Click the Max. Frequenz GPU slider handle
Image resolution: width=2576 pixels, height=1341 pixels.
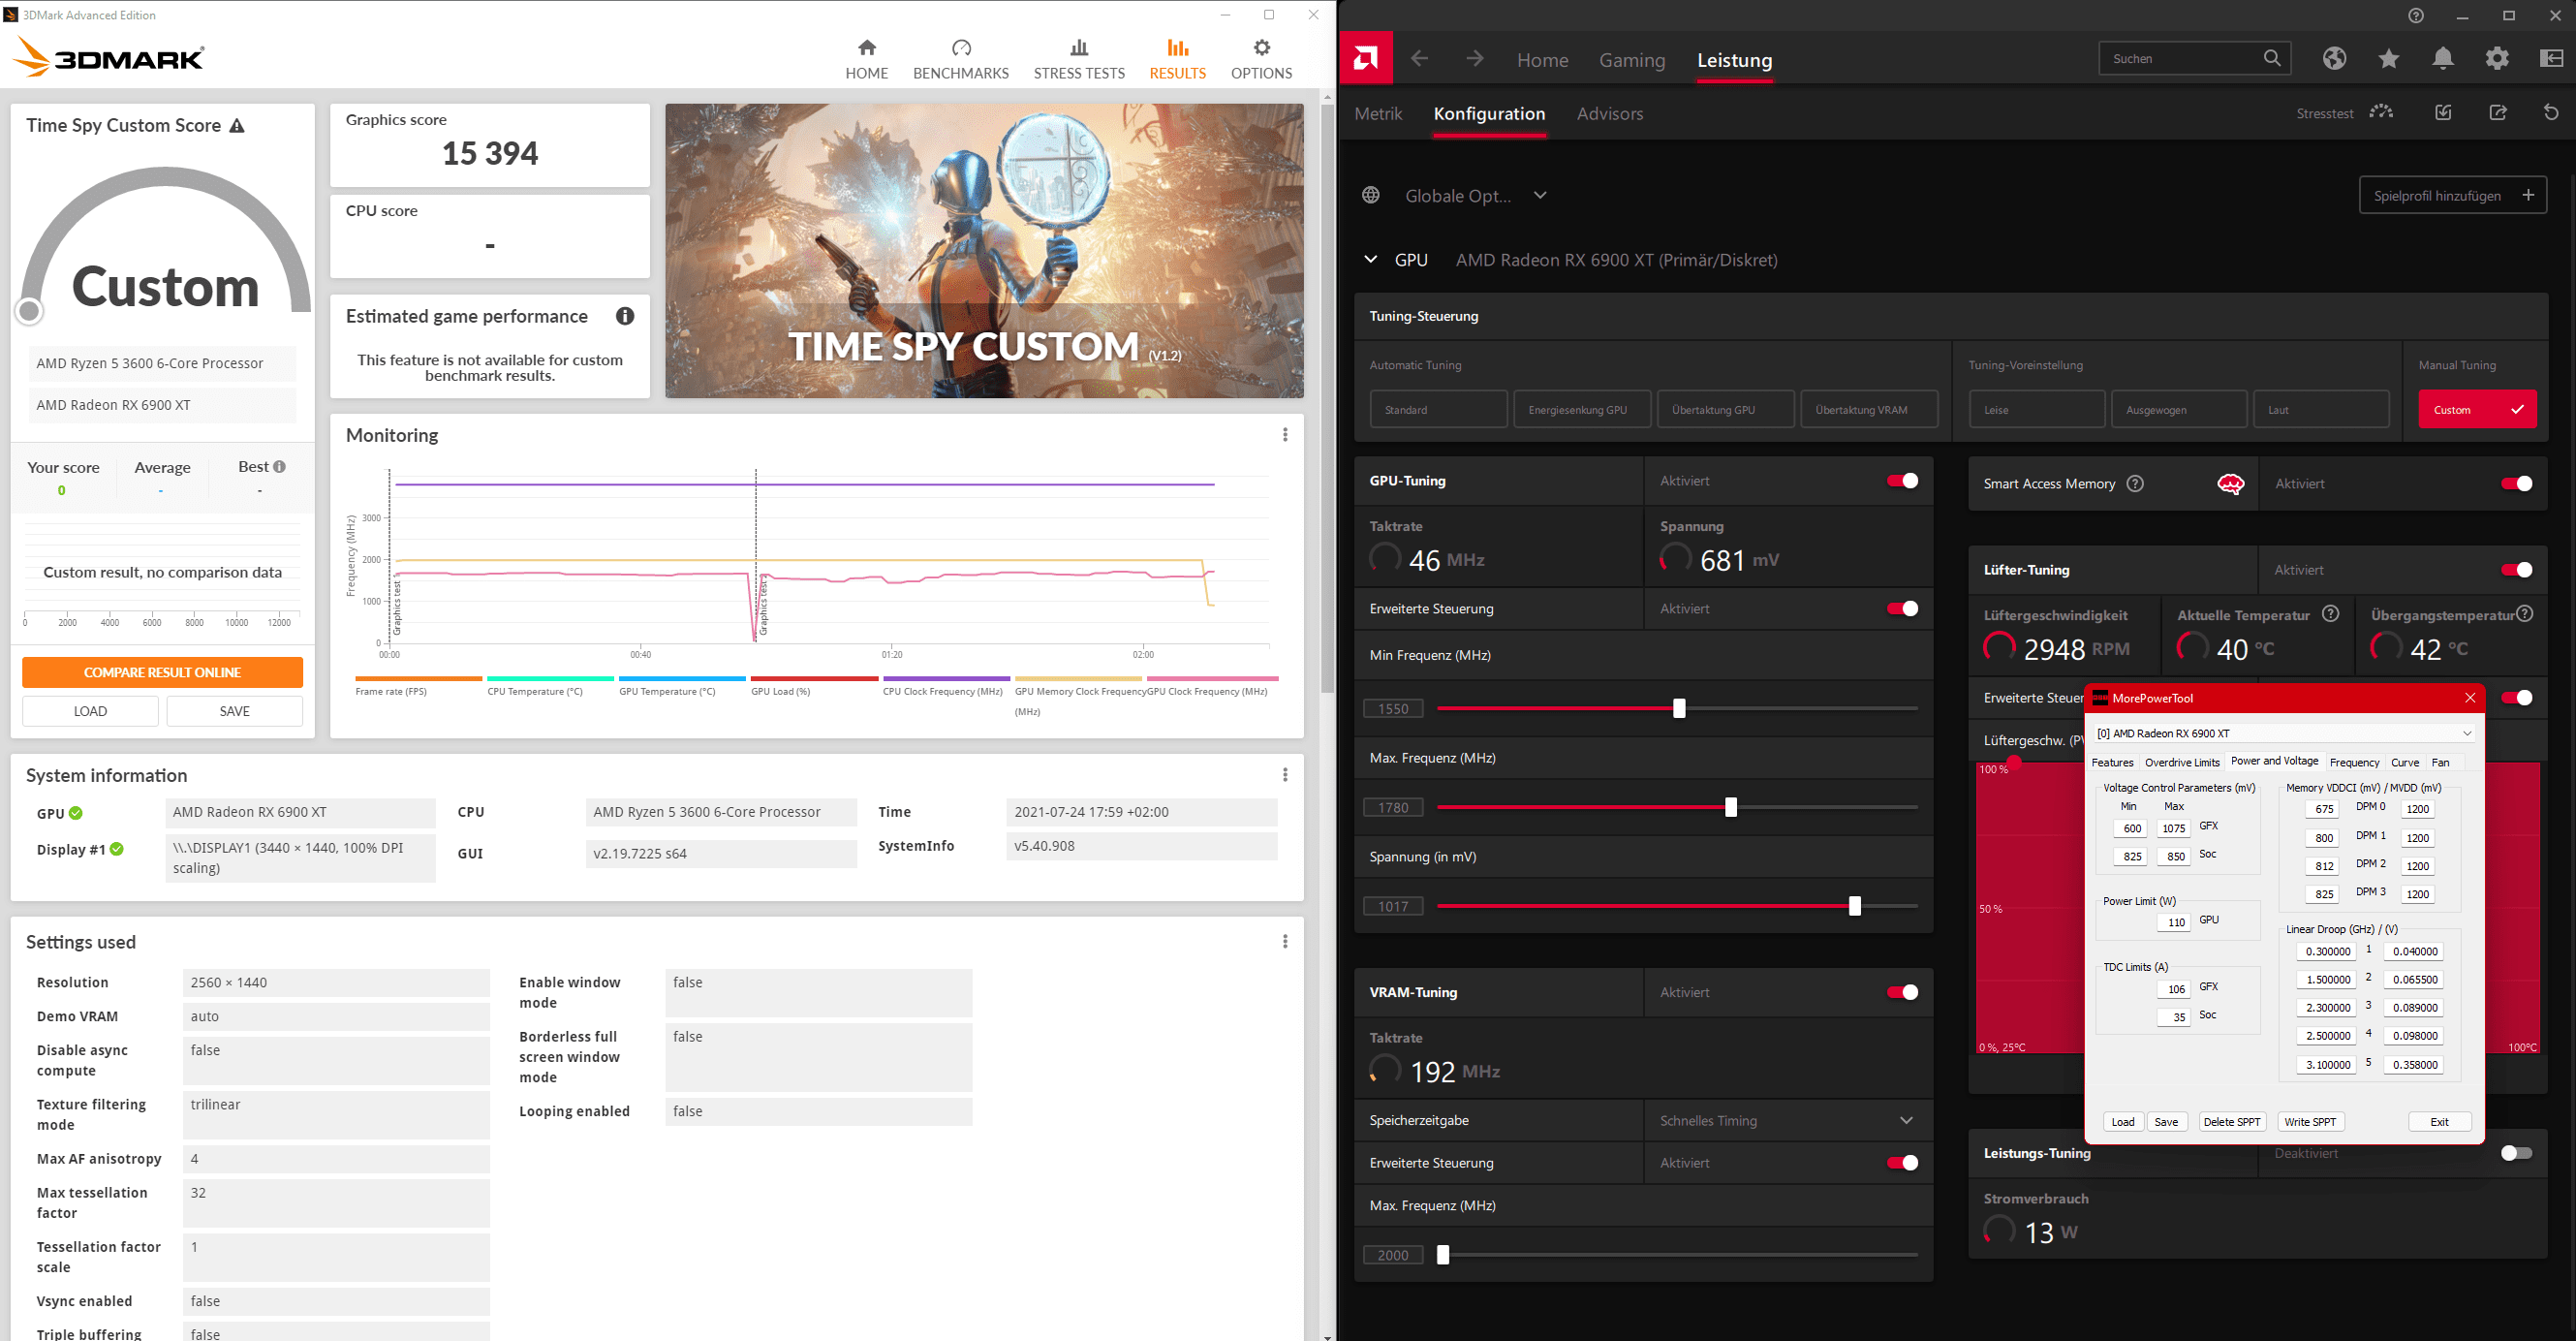click(x=1731, y=807)
